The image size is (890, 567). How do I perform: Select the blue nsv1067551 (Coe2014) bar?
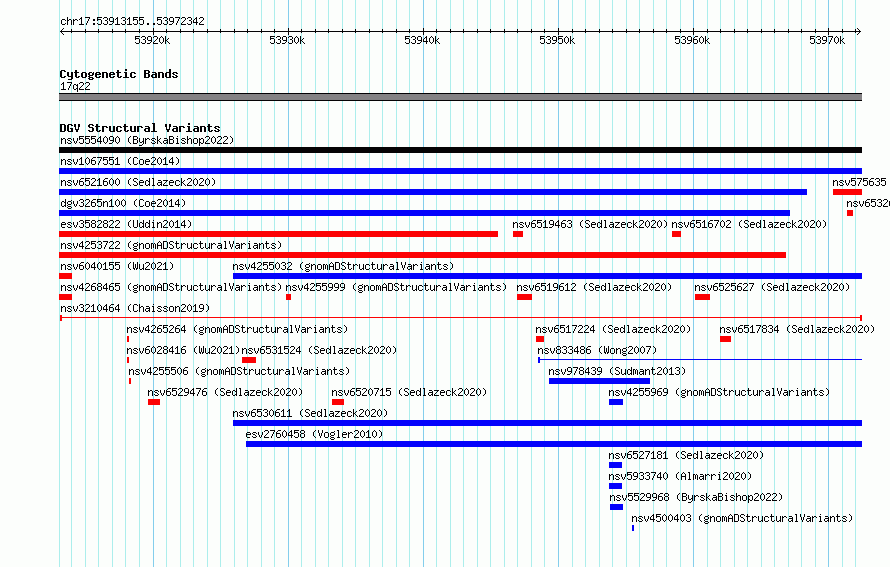pos(460,171)
